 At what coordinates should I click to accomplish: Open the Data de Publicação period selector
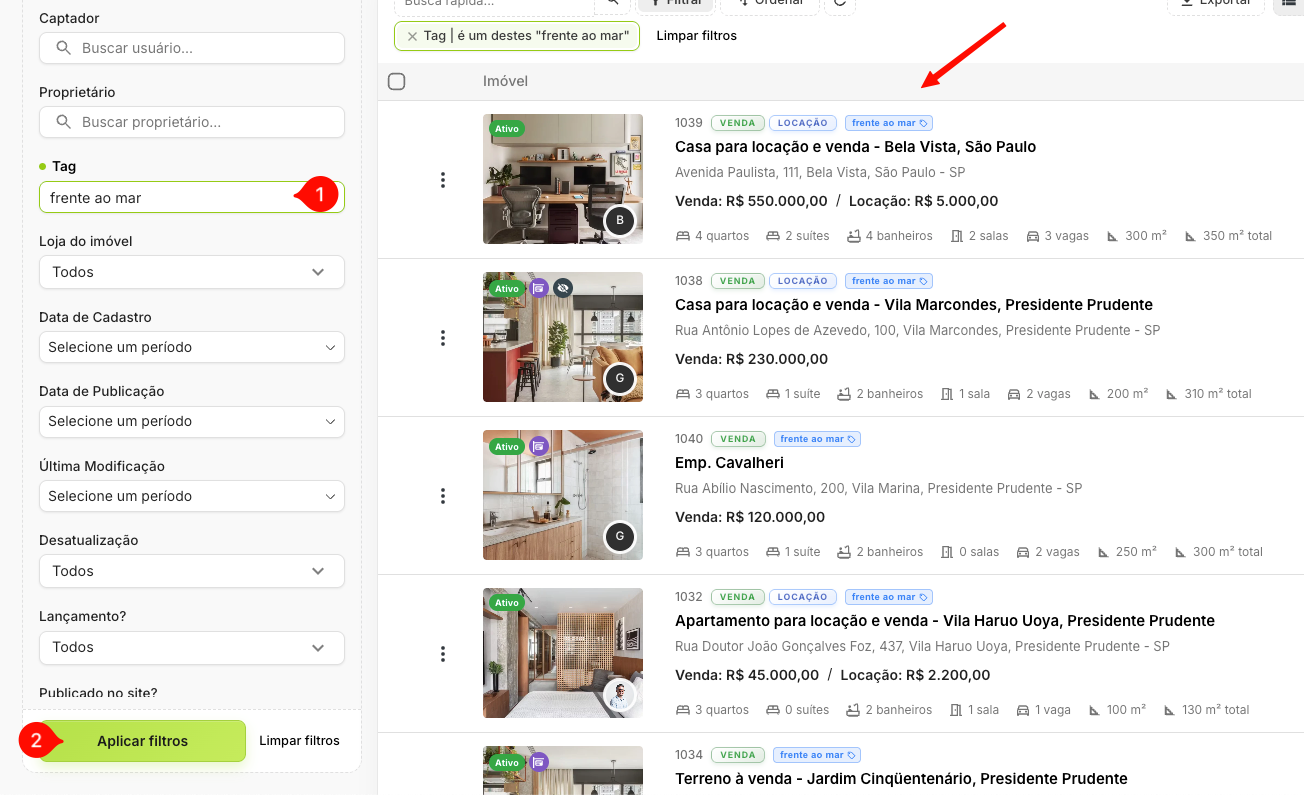[x=192, y=421]
